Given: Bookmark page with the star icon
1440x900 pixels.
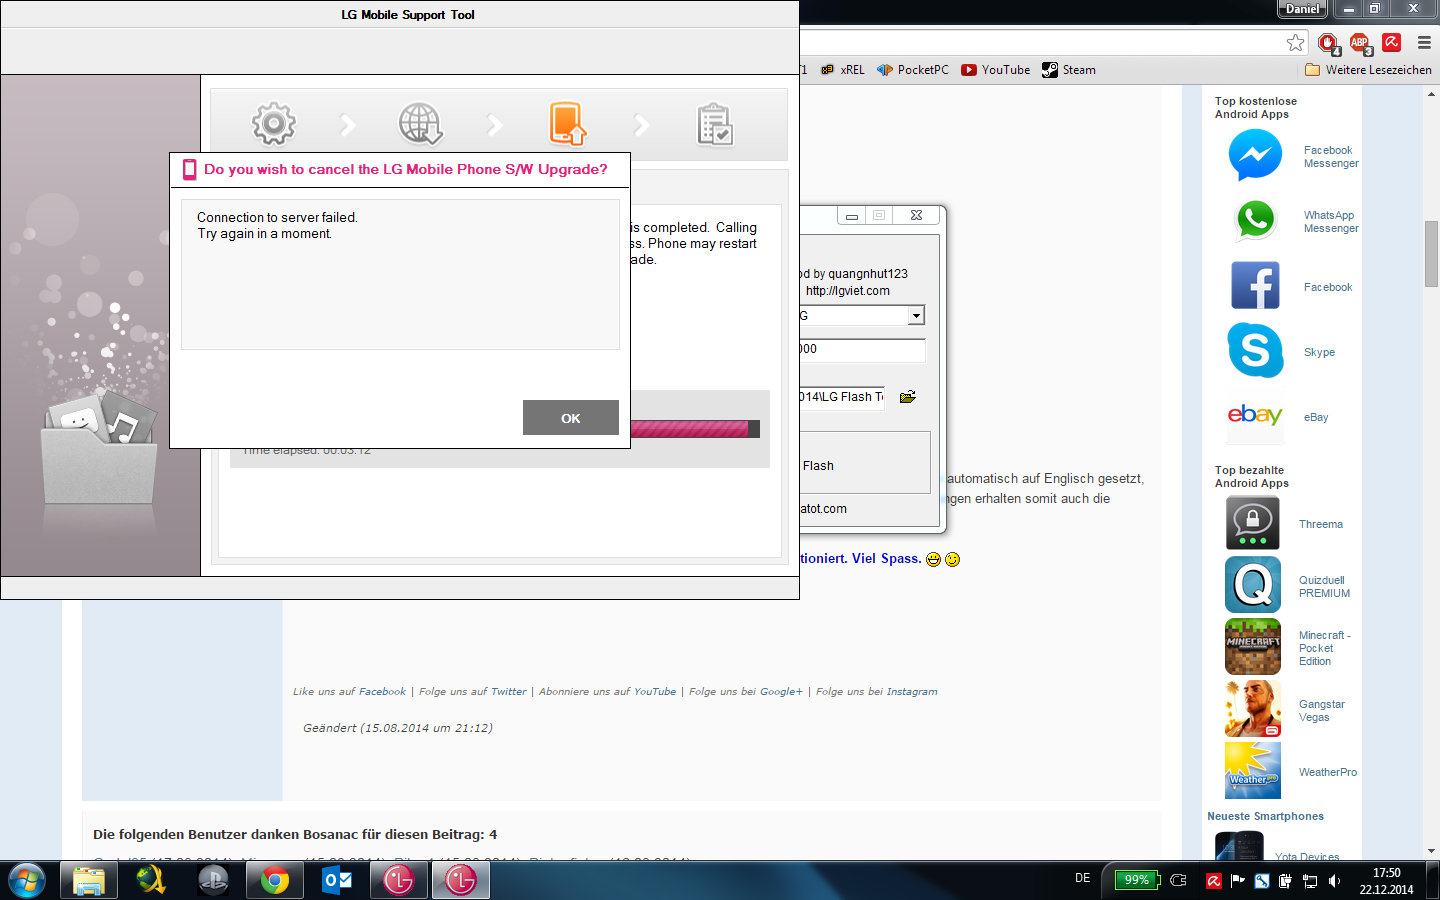Looking at the screenshot, I should [x=1296, y=42].
